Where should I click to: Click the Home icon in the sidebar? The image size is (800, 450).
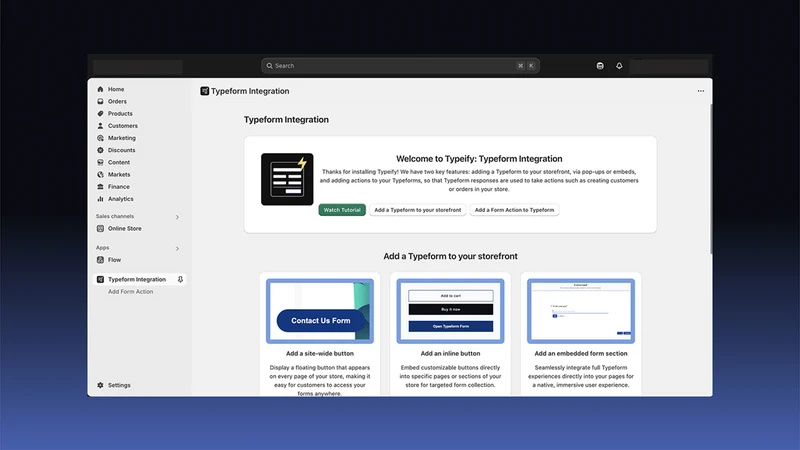100,89
